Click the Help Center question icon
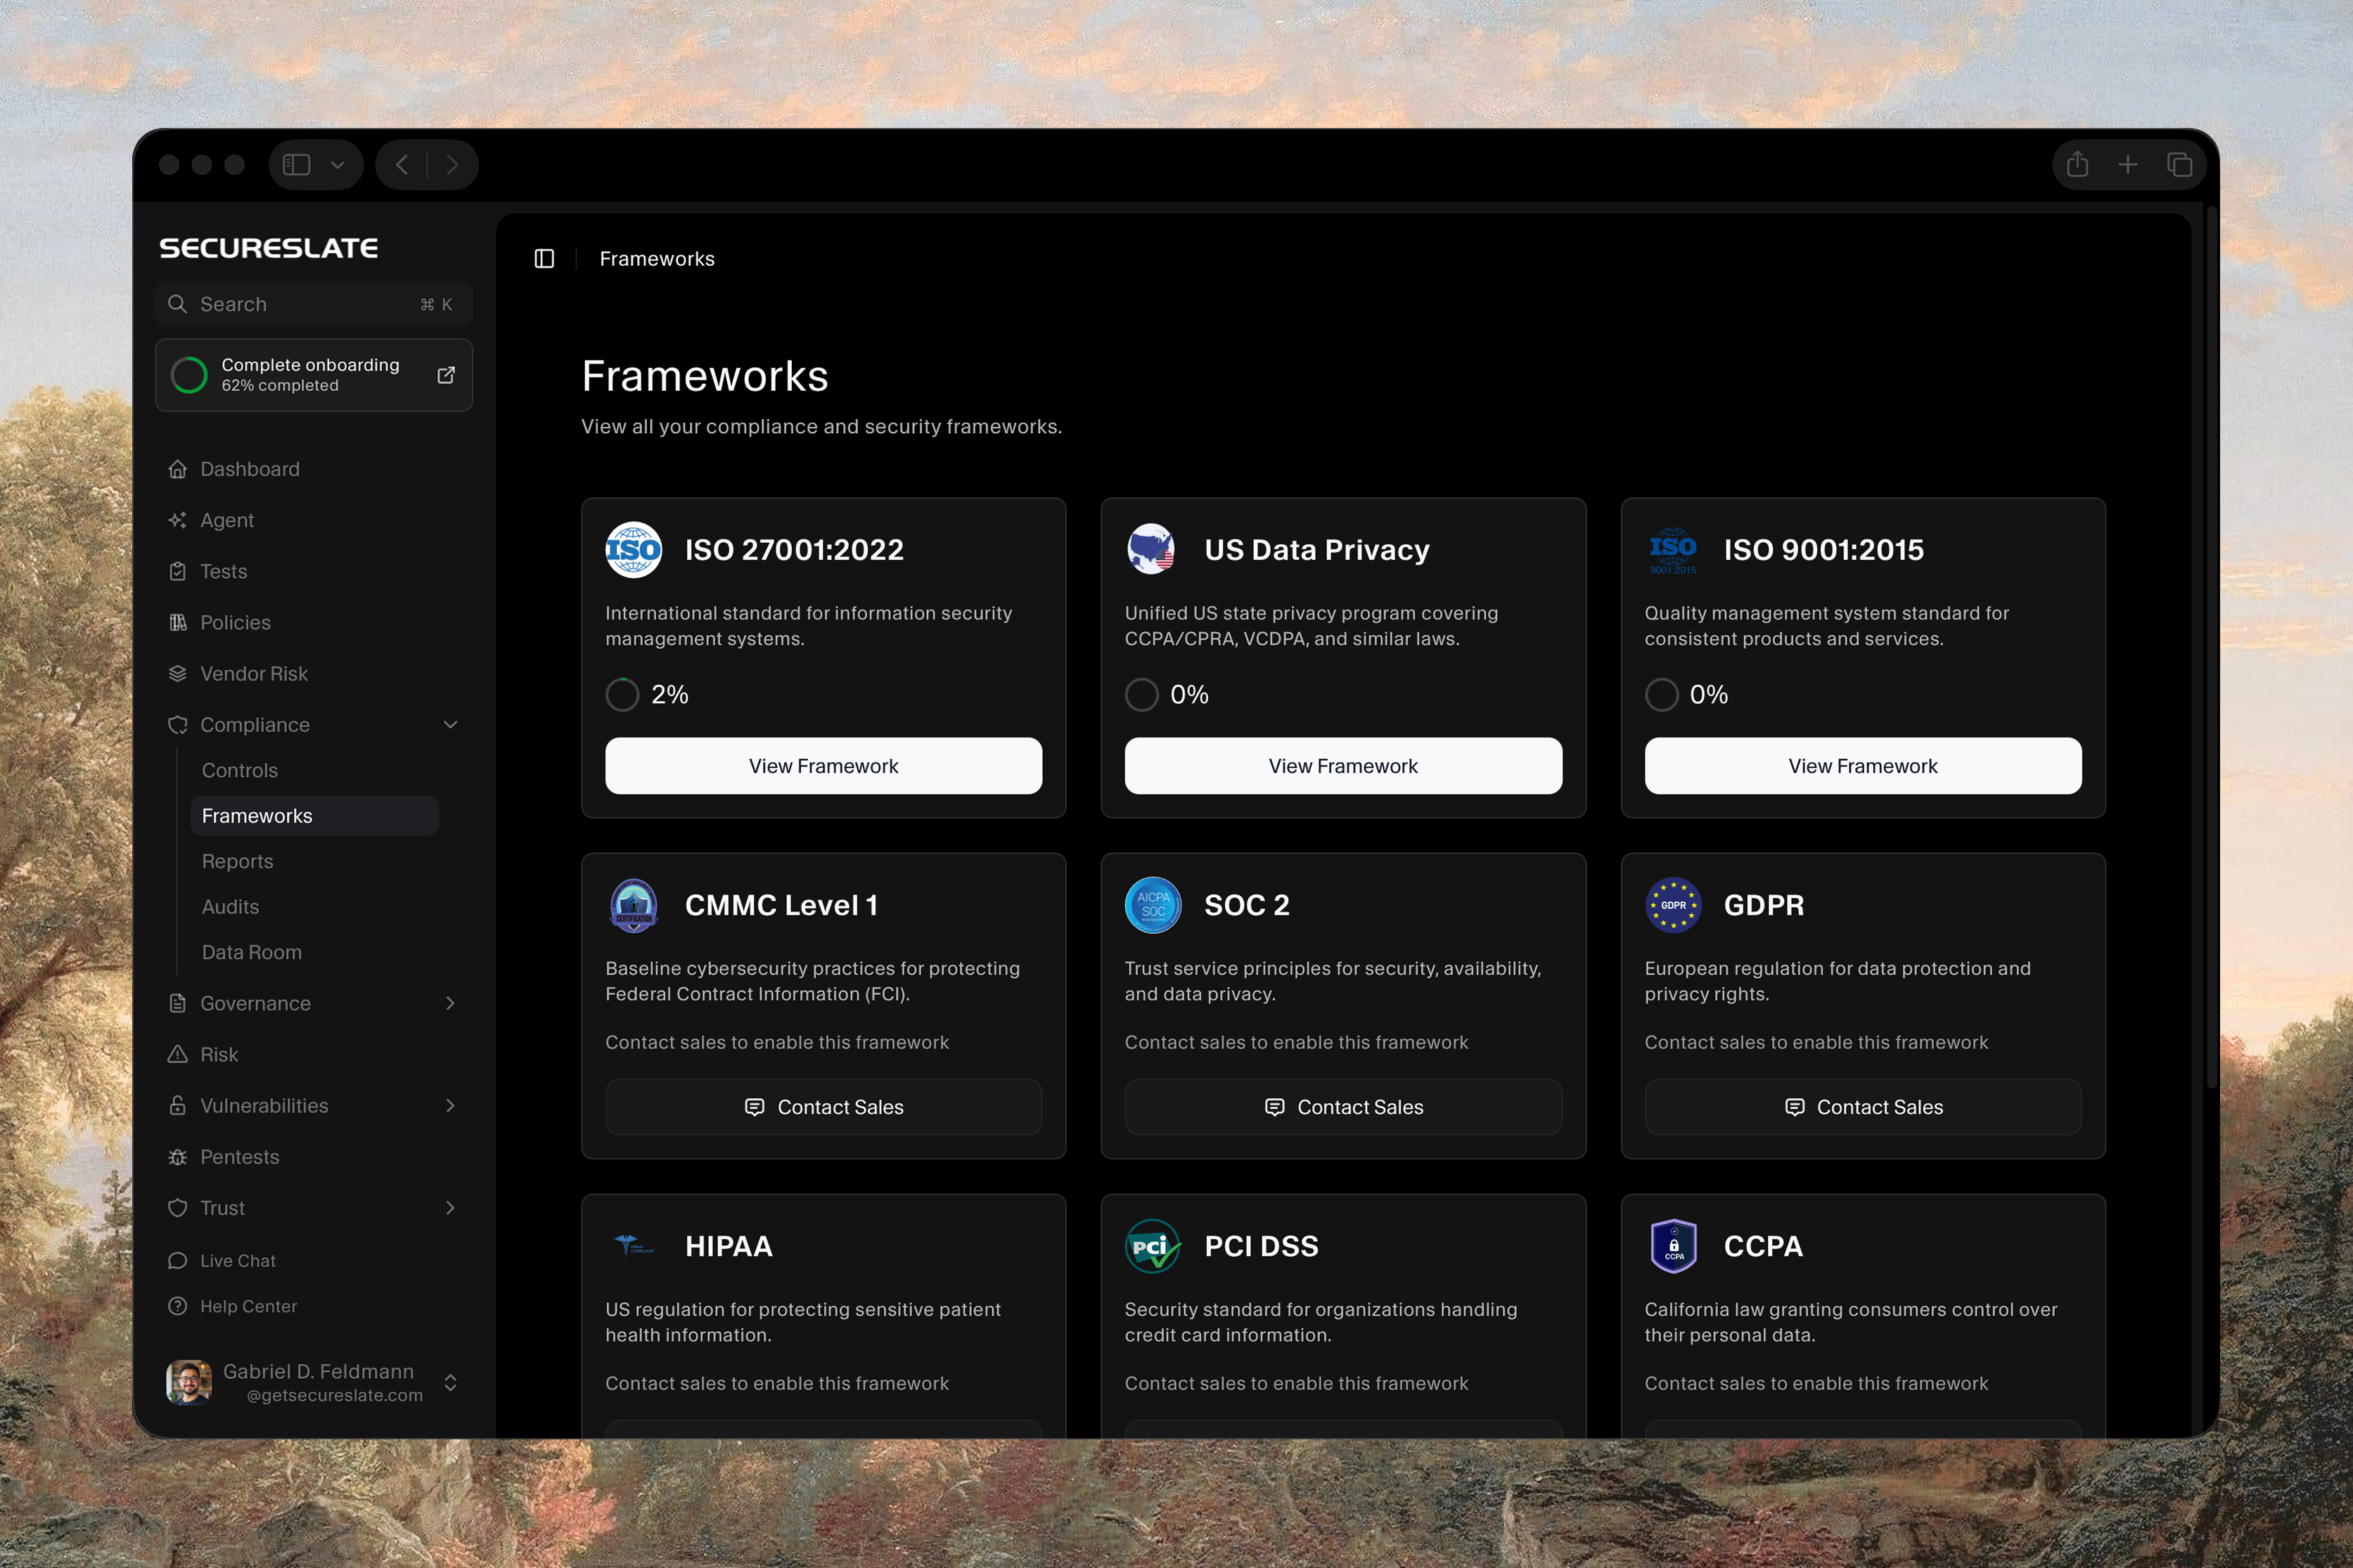Viewport: 2353px width, 1568px height. pyautogui.click(x=178, y=1306)
